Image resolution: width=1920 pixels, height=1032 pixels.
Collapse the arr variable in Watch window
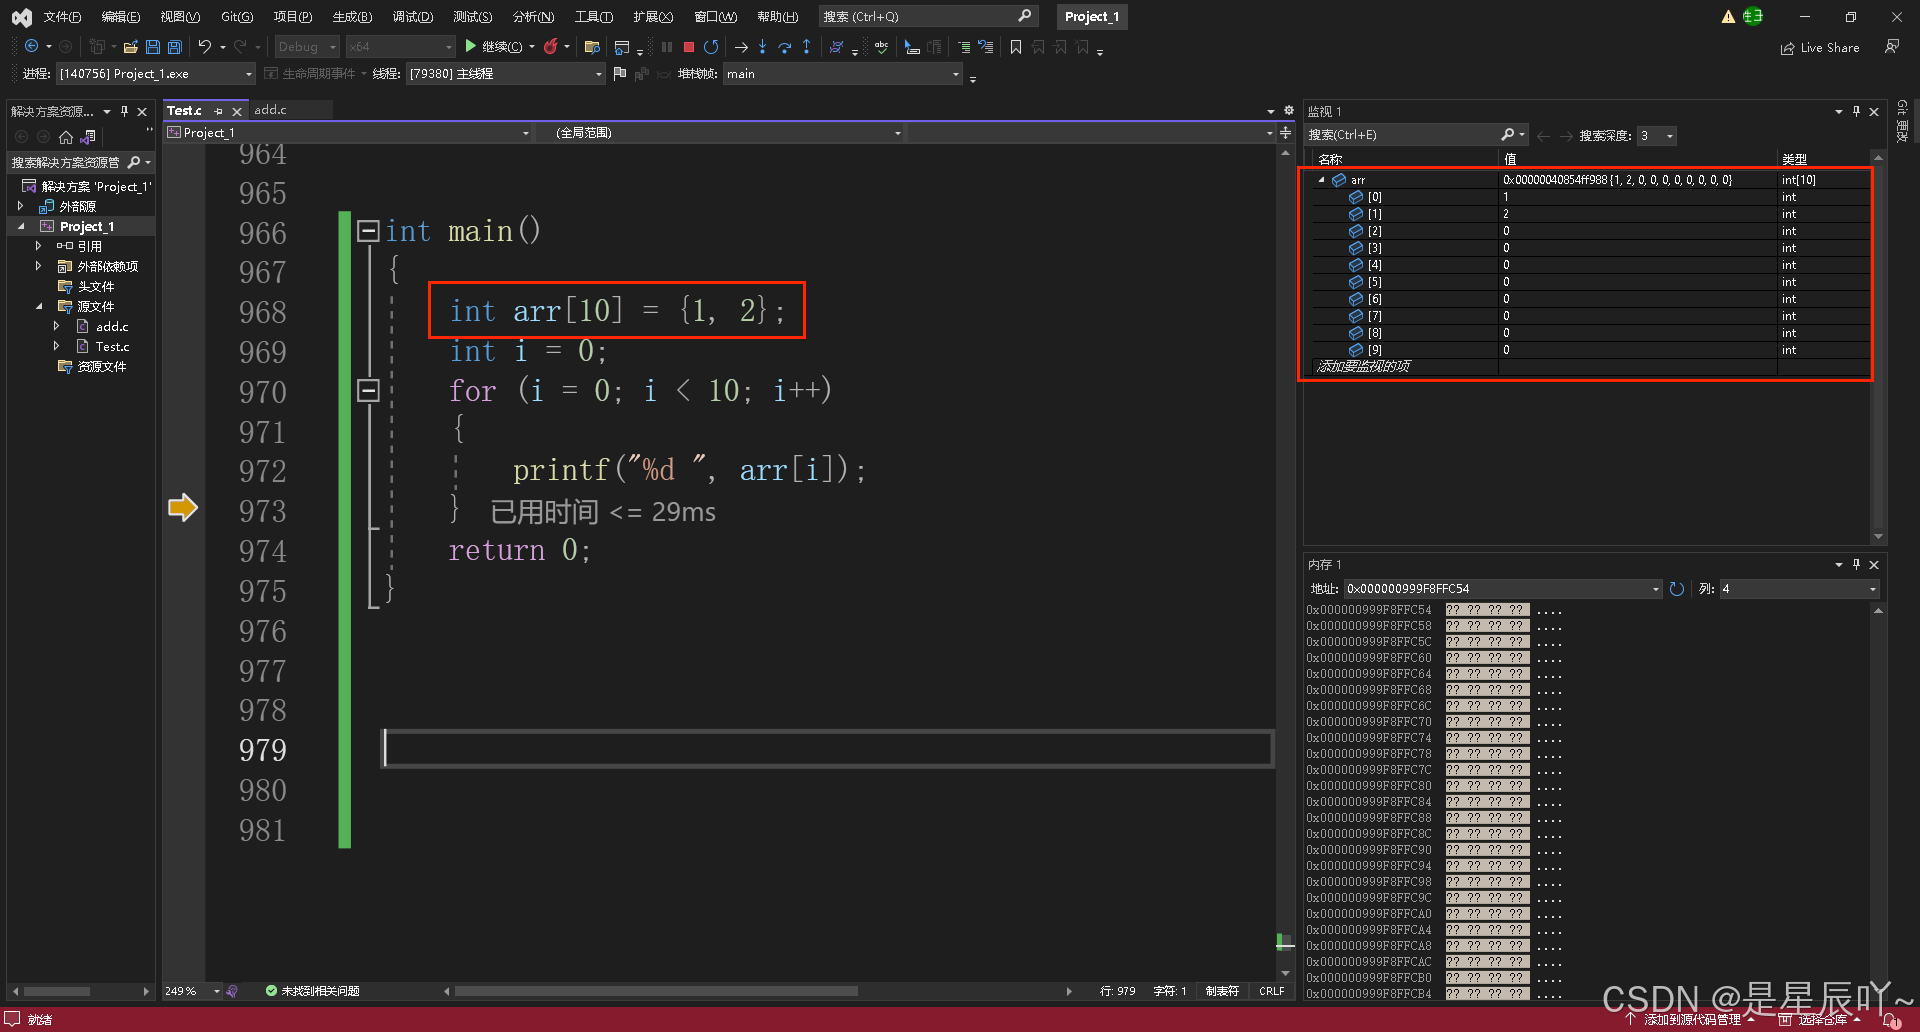click(1321, 180)
